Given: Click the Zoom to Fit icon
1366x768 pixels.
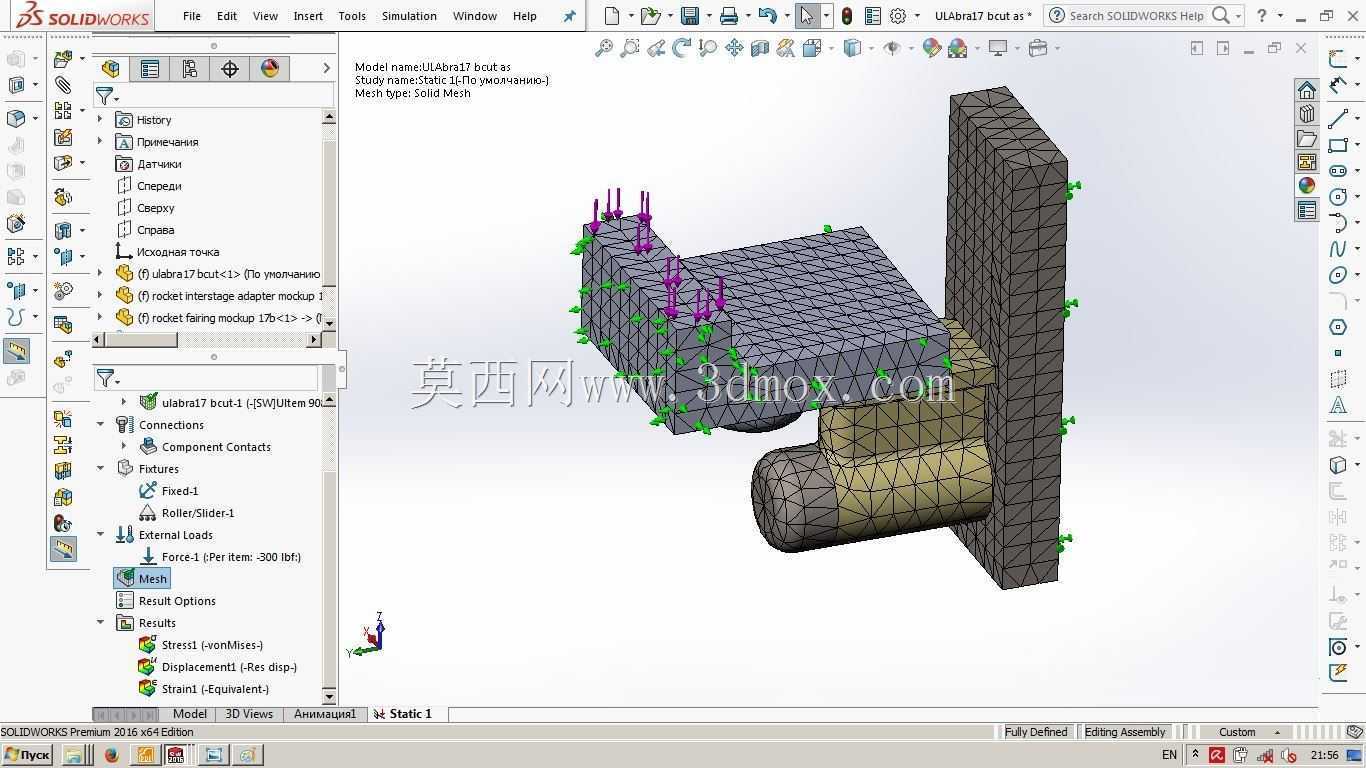Looking at the screenshot, I should 604,48.
